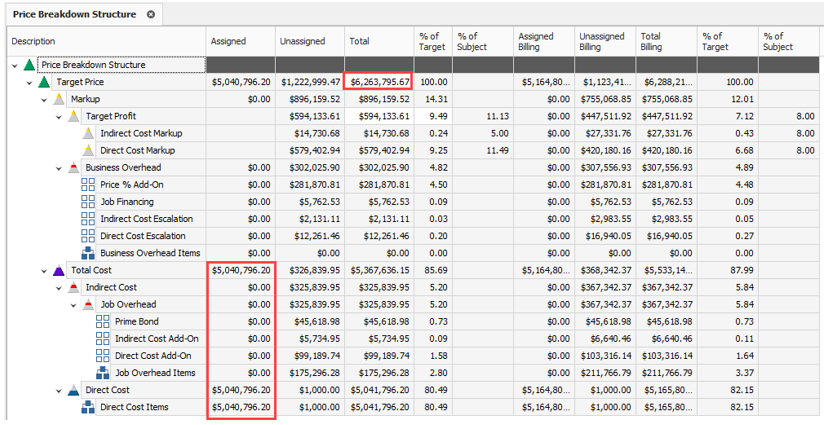Screen dimensions: 829x425
Task: Click the Direct Cost Items block icon
Action: click(x=88, y=407)
